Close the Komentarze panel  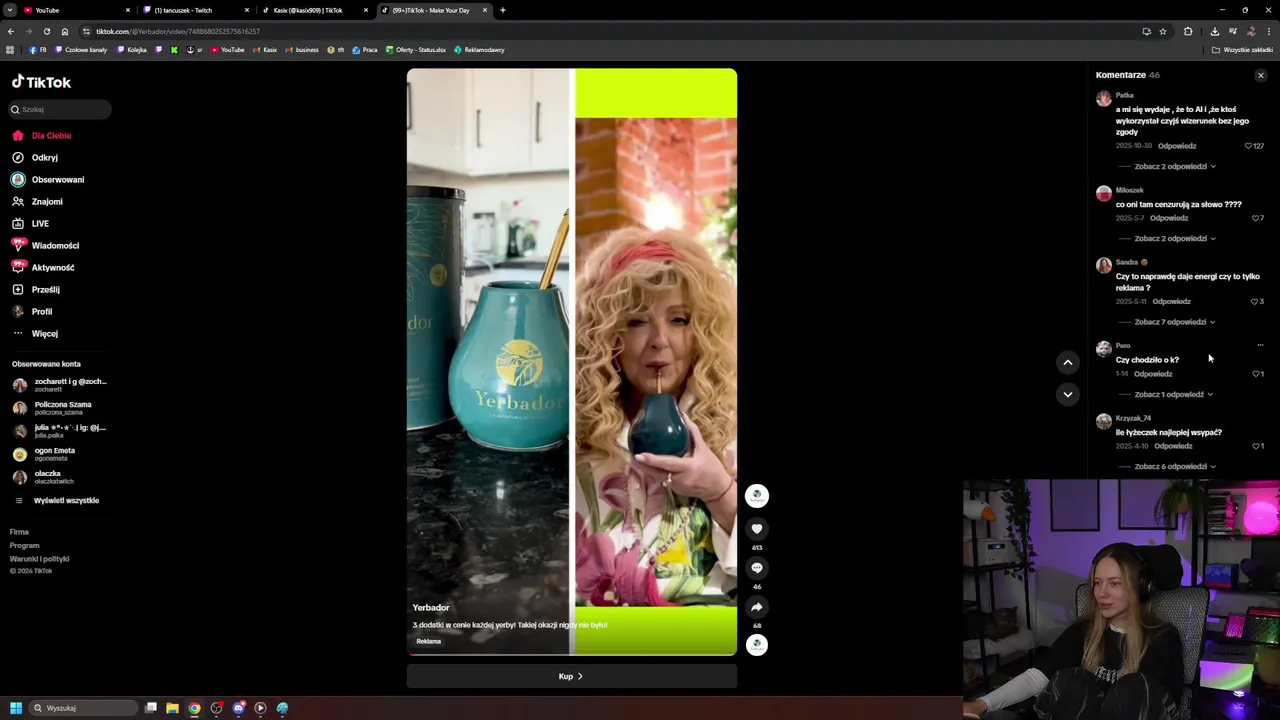[x=1261, y=75]
